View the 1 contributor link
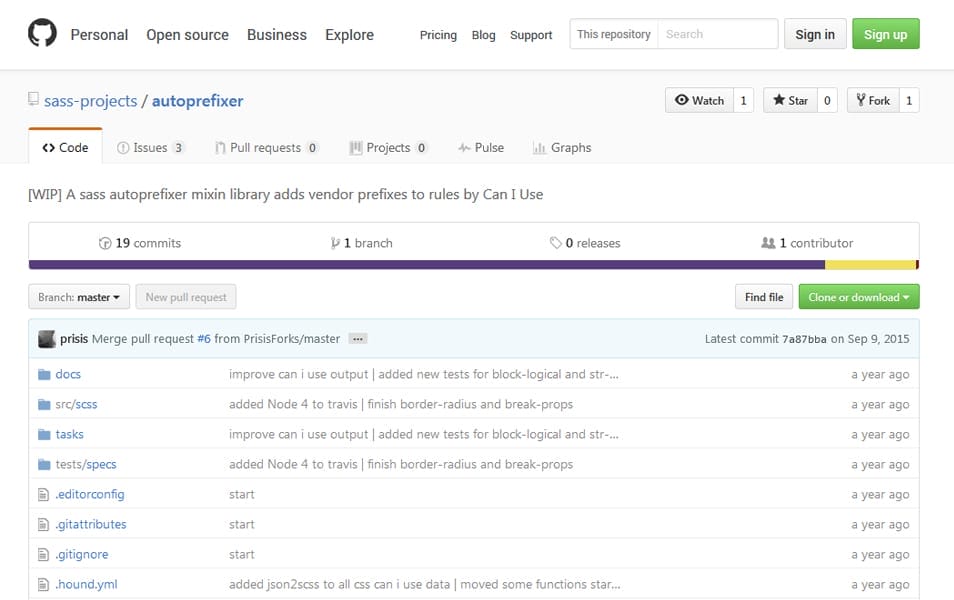Viewport: 954px width, 600px height. [807, 243]
